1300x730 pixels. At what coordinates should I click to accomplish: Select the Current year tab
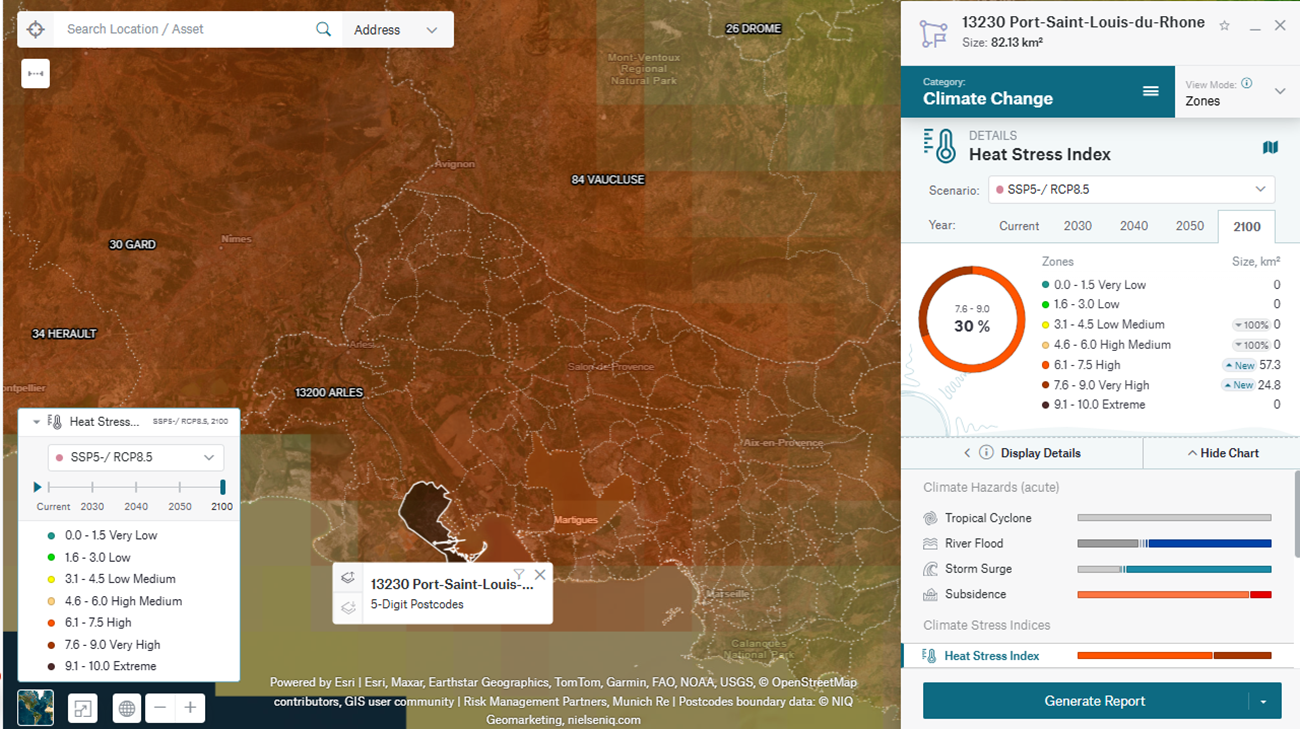coord(1018,226)
